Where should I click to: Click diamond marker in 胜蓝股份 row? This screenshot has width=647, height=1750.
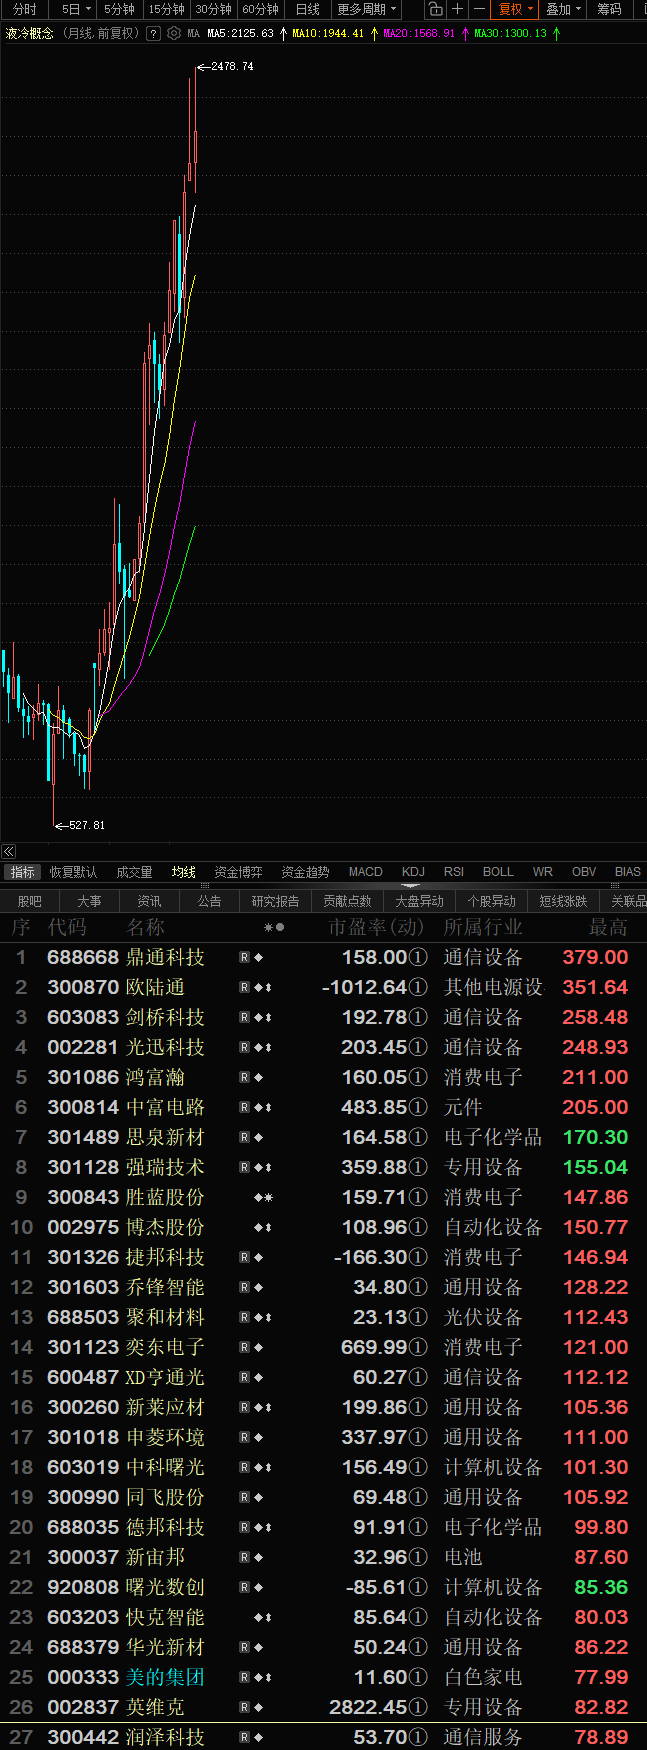(258, 1197)
